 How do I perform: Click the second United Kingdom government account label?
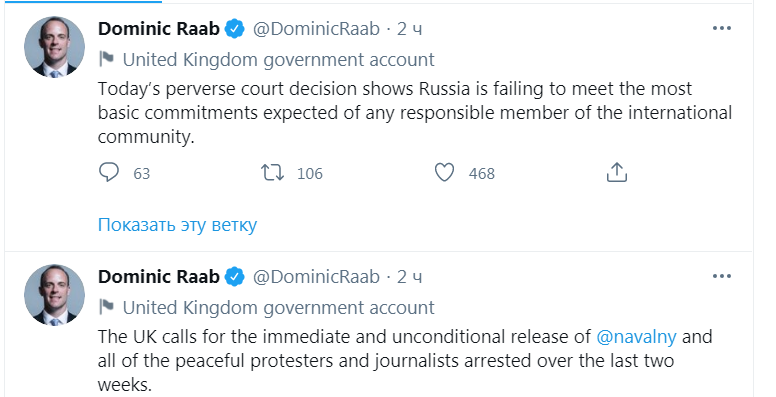coord(279,307)
